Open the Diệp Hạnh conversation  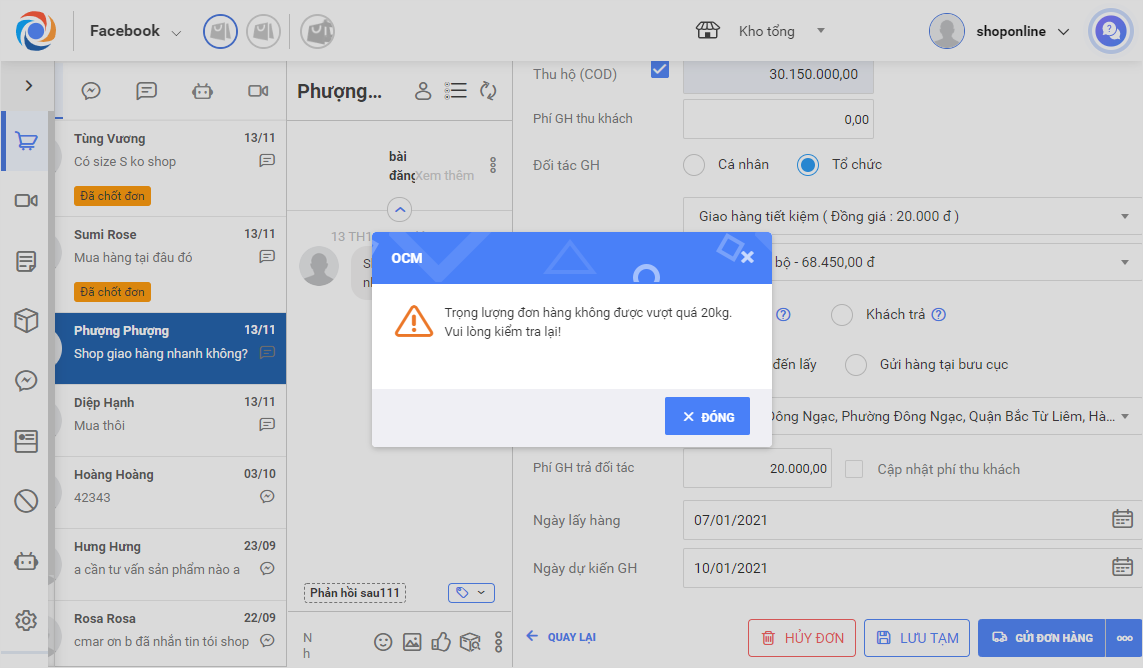click(x=171, y=420)
